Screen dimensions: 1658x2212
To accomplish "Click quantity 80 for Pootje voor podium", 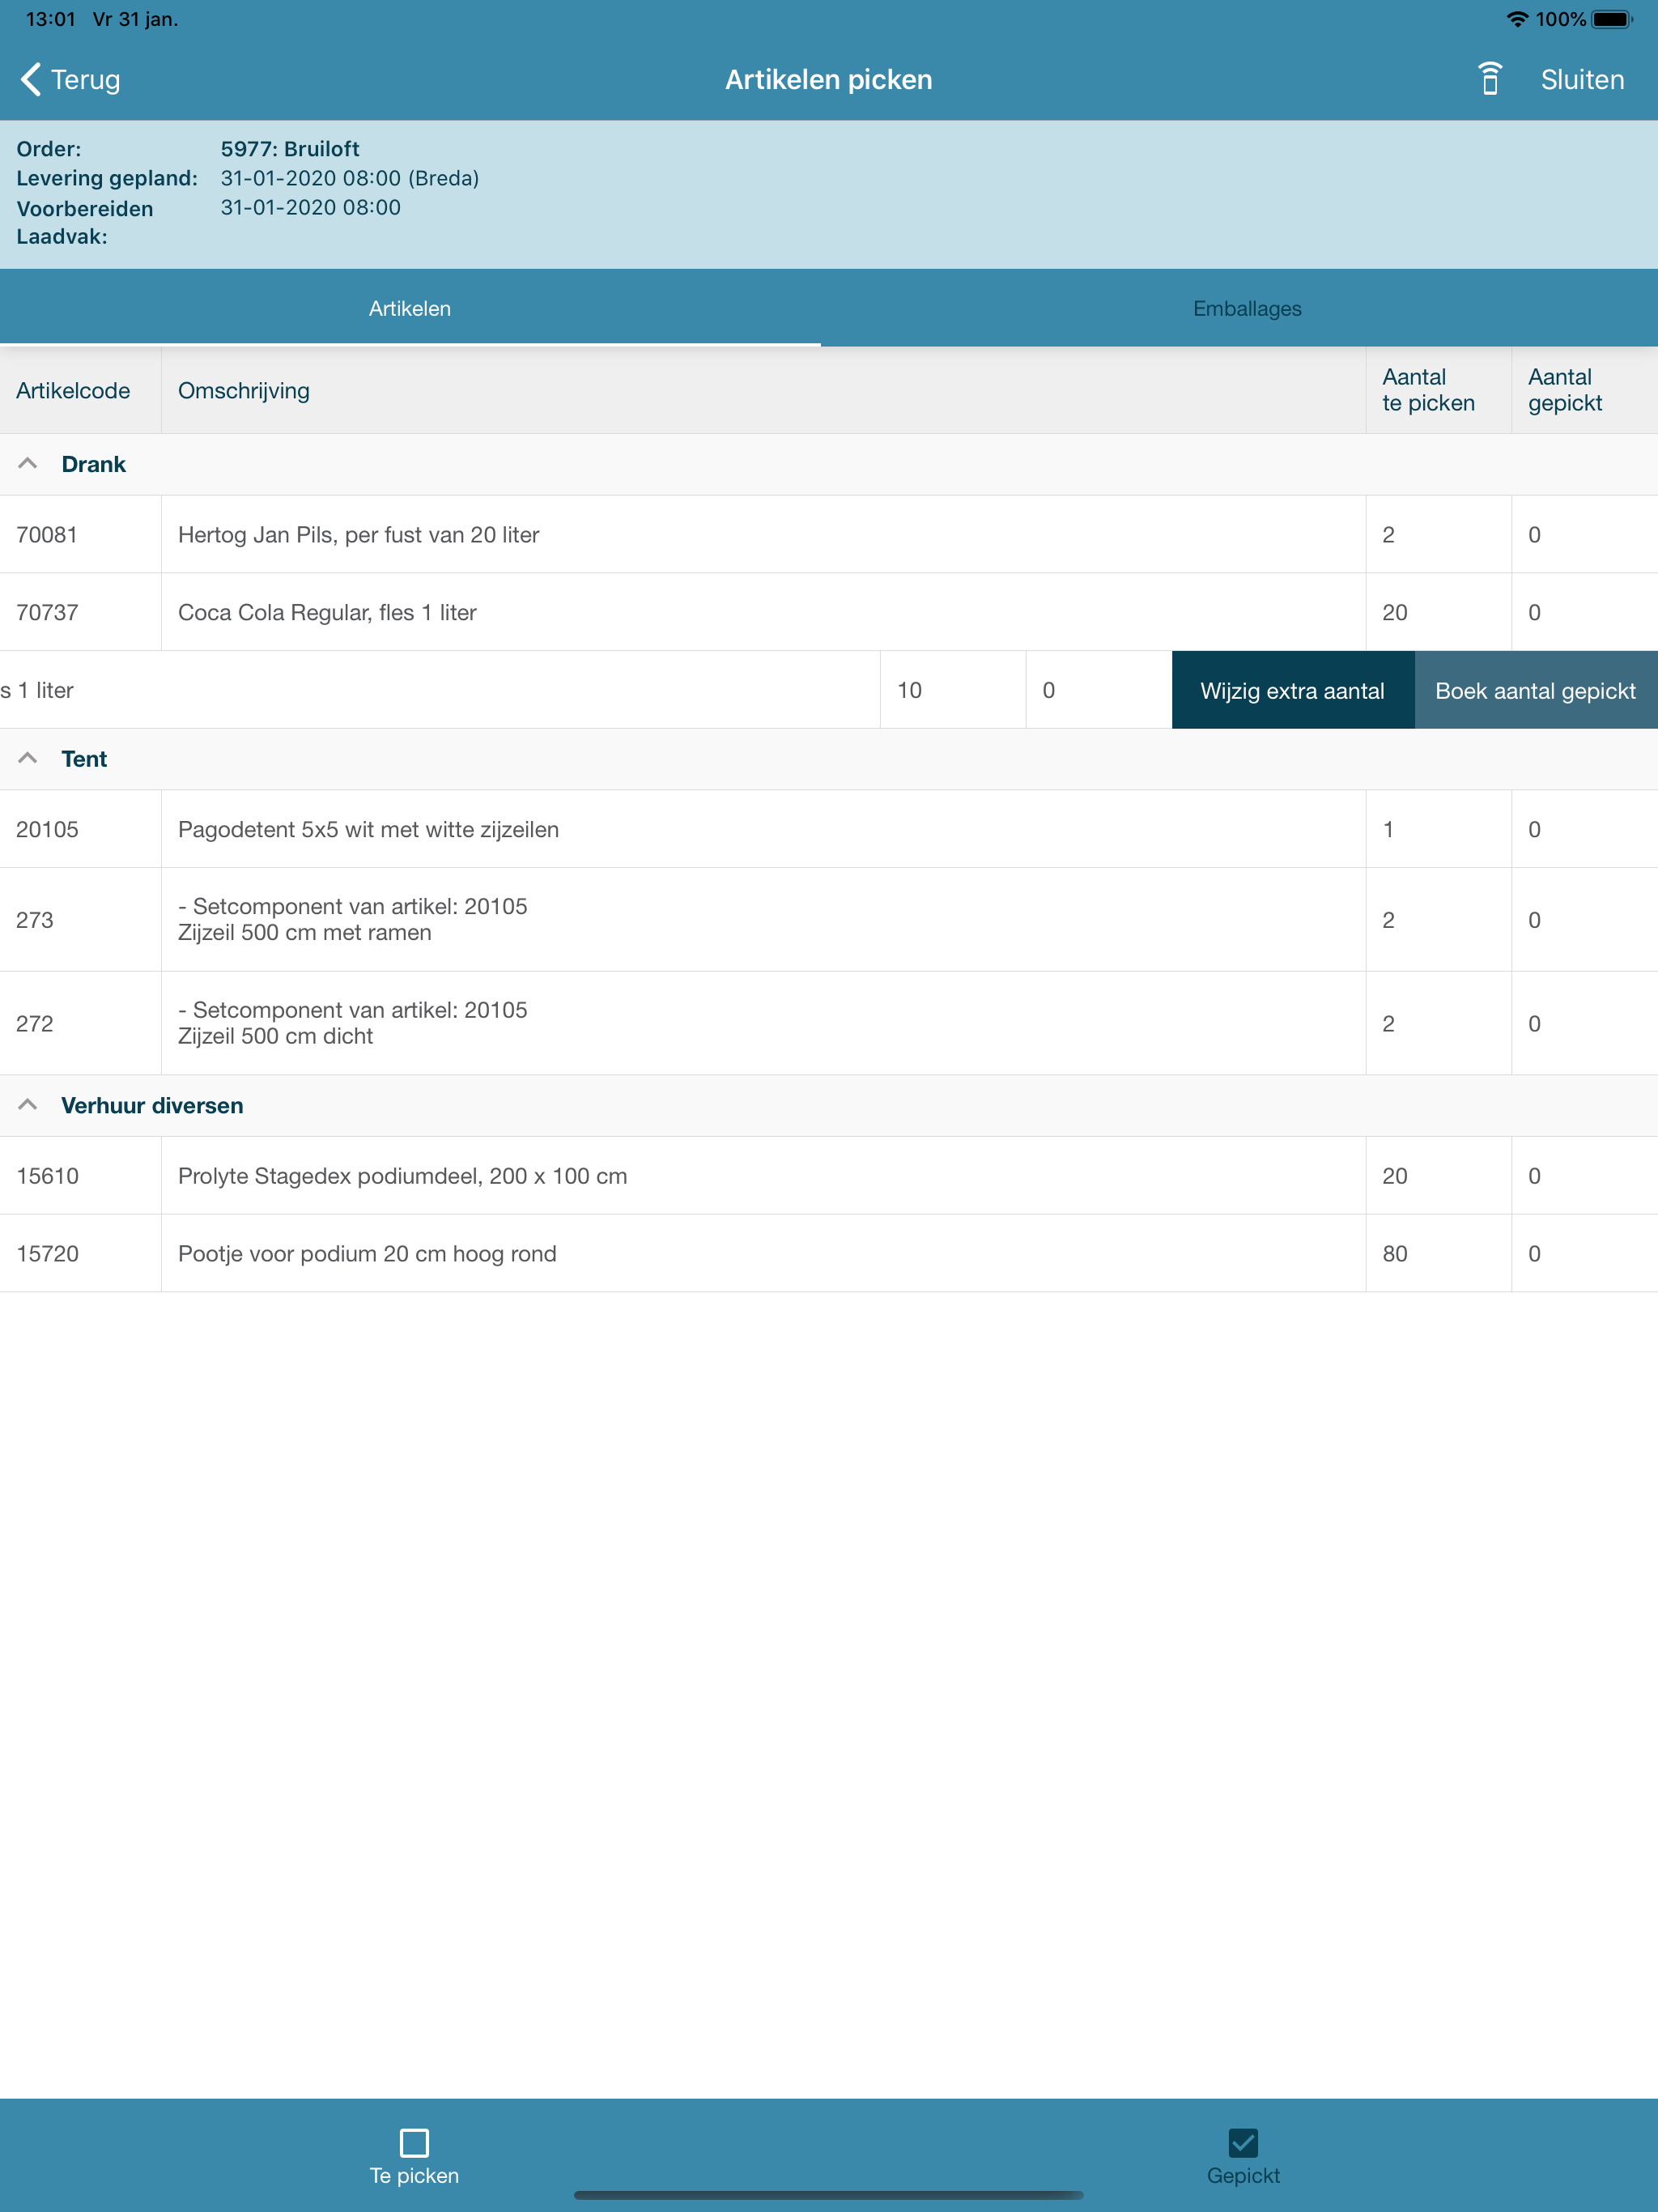I will pyautogui.click(x=1395, y=1253).
